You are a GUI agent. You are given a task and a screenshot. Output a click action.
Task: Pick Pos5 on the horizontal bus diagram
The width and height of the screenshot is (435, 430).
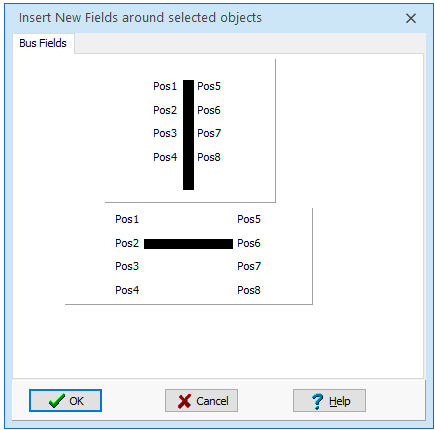point(249,219)
